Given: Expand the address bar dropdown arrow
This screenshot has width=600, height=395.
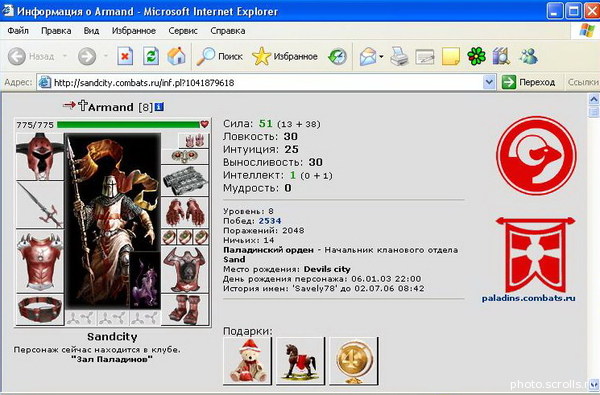Looking at the screenshot, I should tap(489, 82).
